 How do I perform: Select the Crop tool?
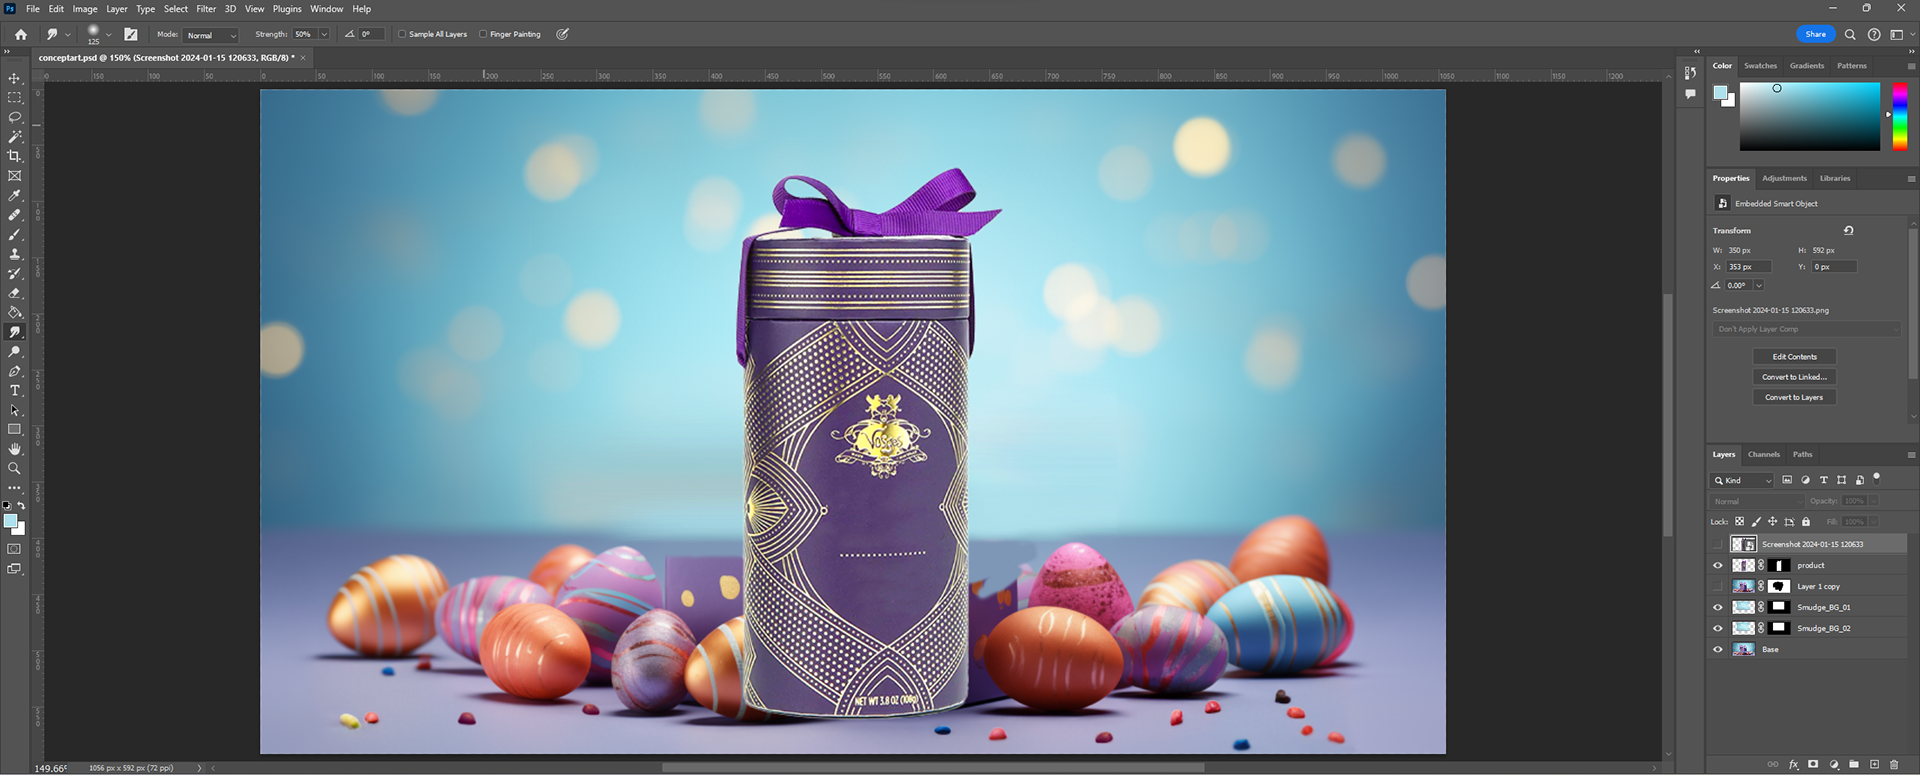(x=14, y=156)
